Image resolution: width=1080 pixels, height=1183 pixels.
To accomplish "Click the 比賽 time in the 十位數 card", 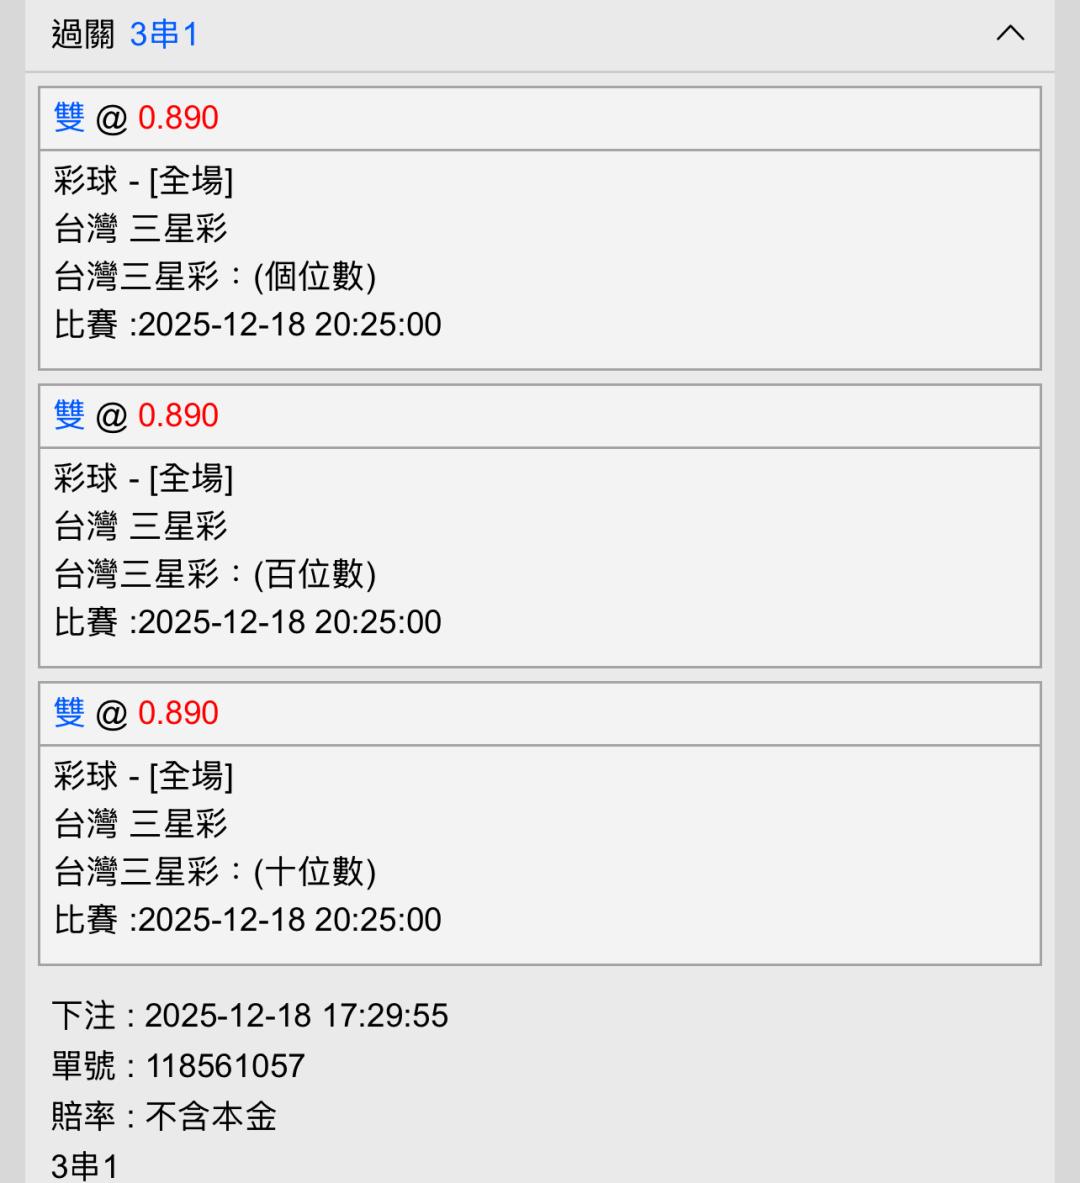I will [x=289, y=920].
